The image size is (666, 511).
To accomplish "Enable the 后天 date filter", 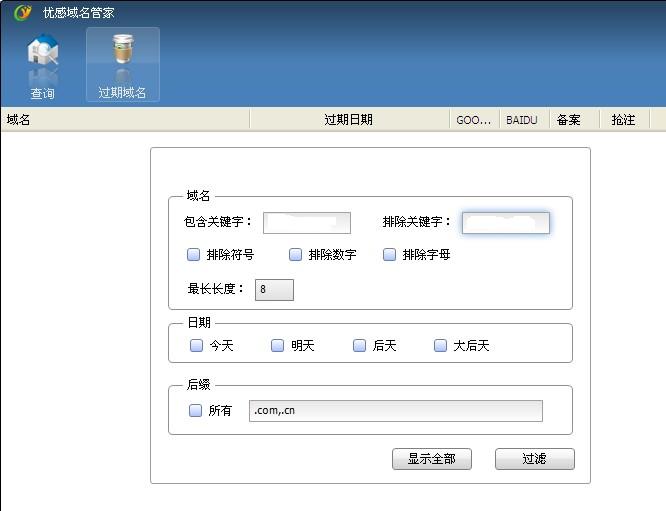I will pyautogui.click(x=360, y=346).
